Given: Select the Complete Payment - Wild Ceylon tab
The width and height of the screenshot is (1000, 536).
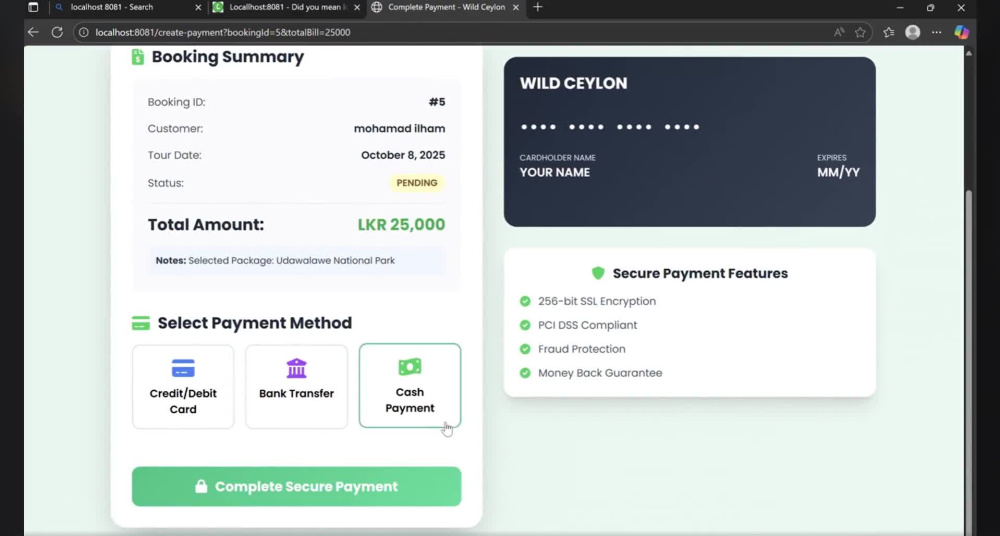Looking at the screenshot, I should pos(445,8).
